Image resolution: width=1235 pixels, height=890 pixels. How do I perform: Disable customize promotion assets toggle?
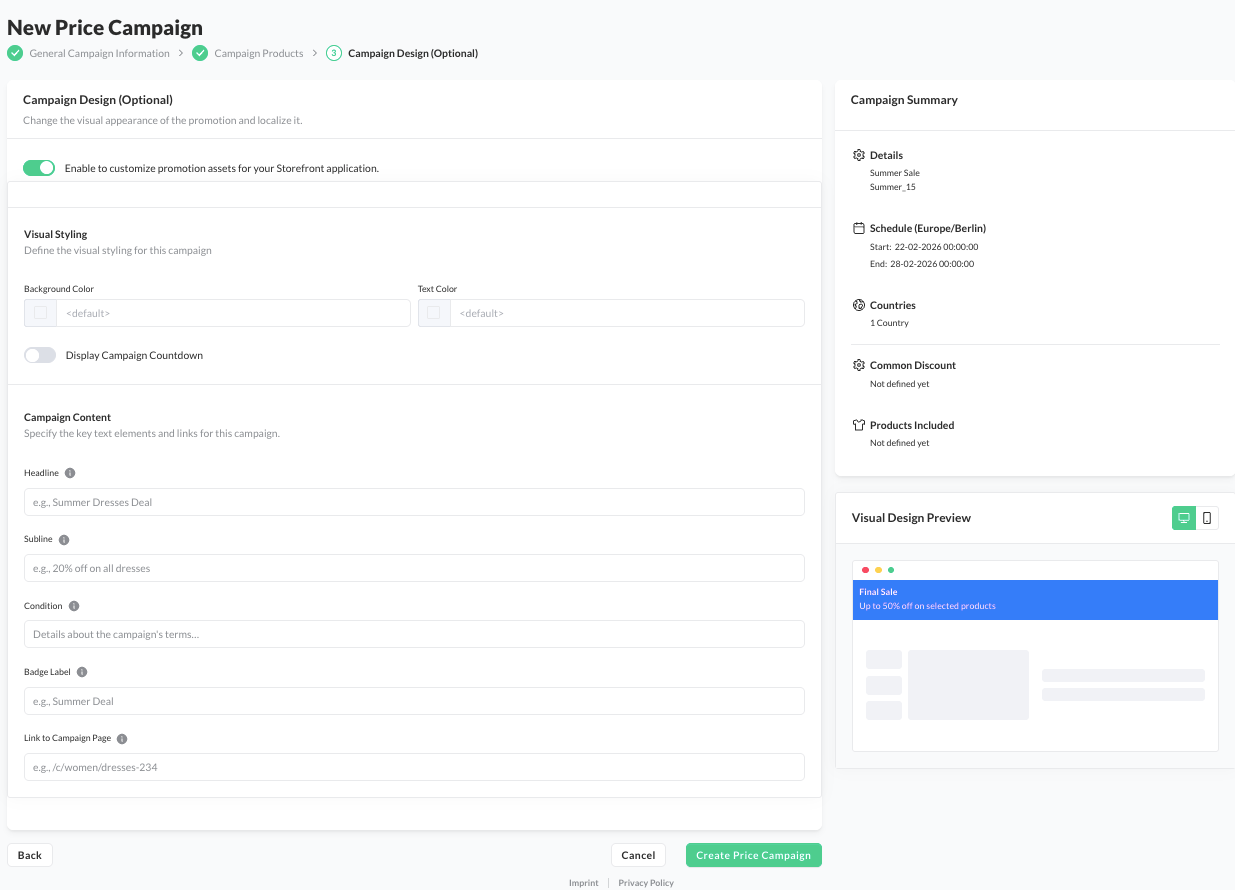(x=40, y=168)
